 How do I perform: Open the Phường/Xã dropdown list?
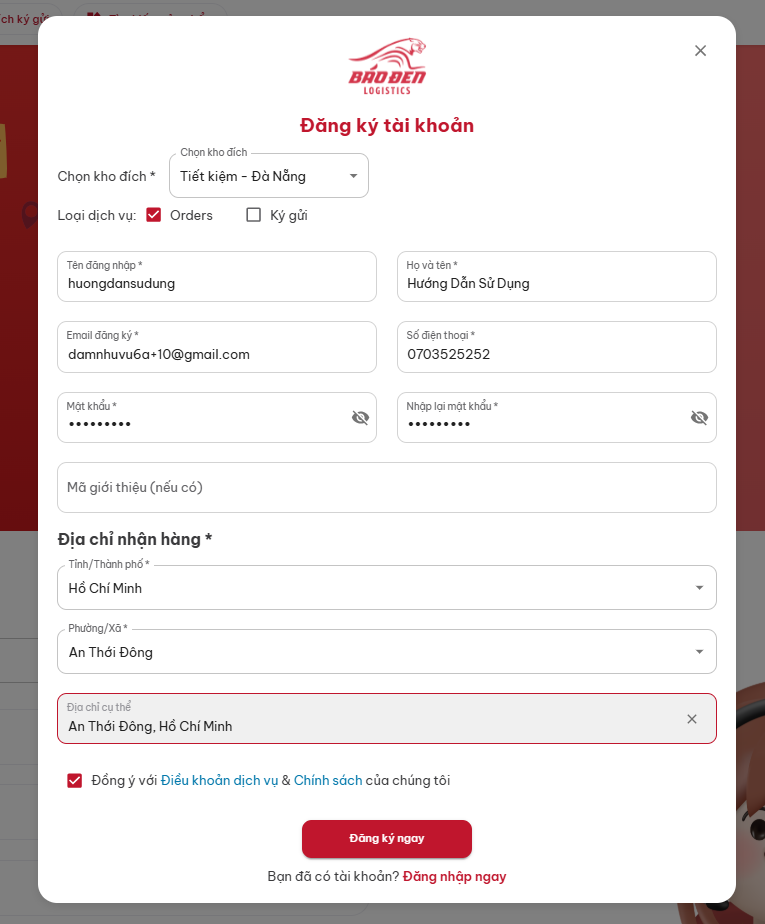tap(386, 652)
